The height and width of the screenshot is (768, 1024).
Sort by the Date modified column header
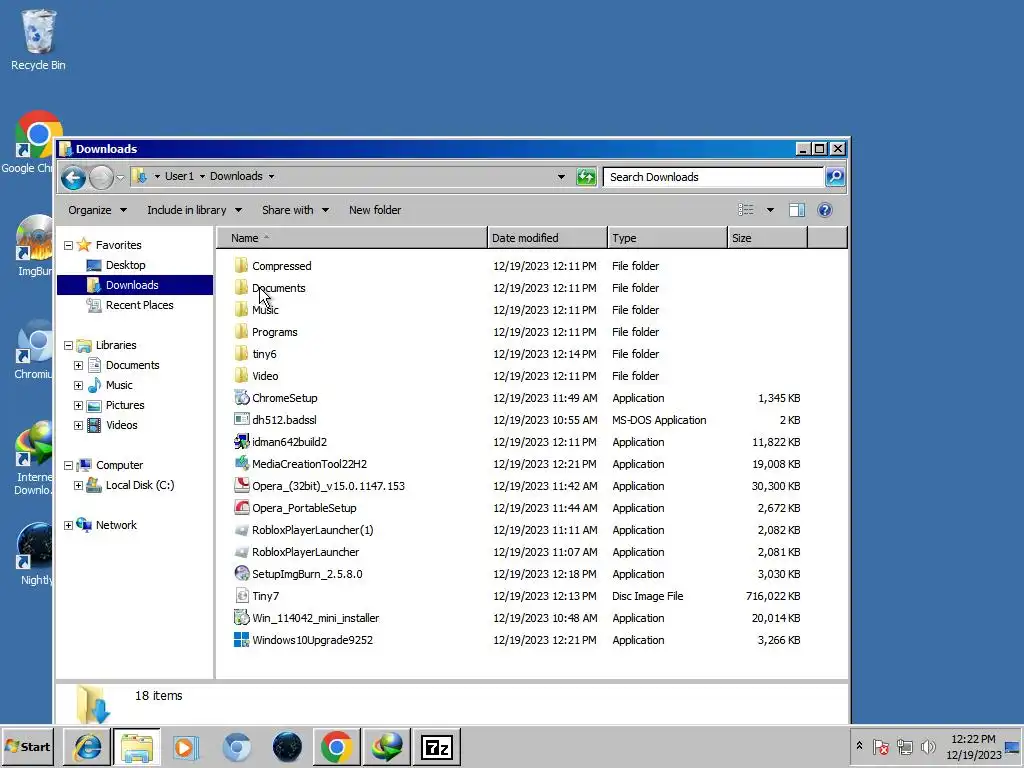pyautogui.click(x=547, y=238)
